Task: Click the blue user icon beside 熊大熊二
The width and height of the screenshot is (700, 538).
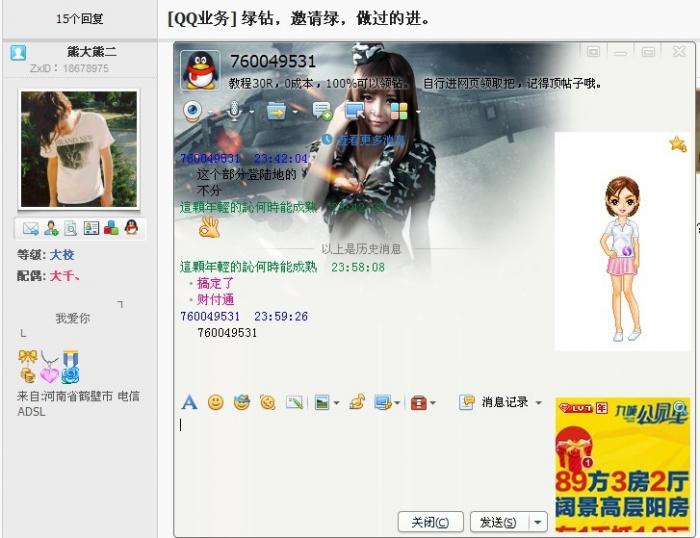Action: pos(18,53)
